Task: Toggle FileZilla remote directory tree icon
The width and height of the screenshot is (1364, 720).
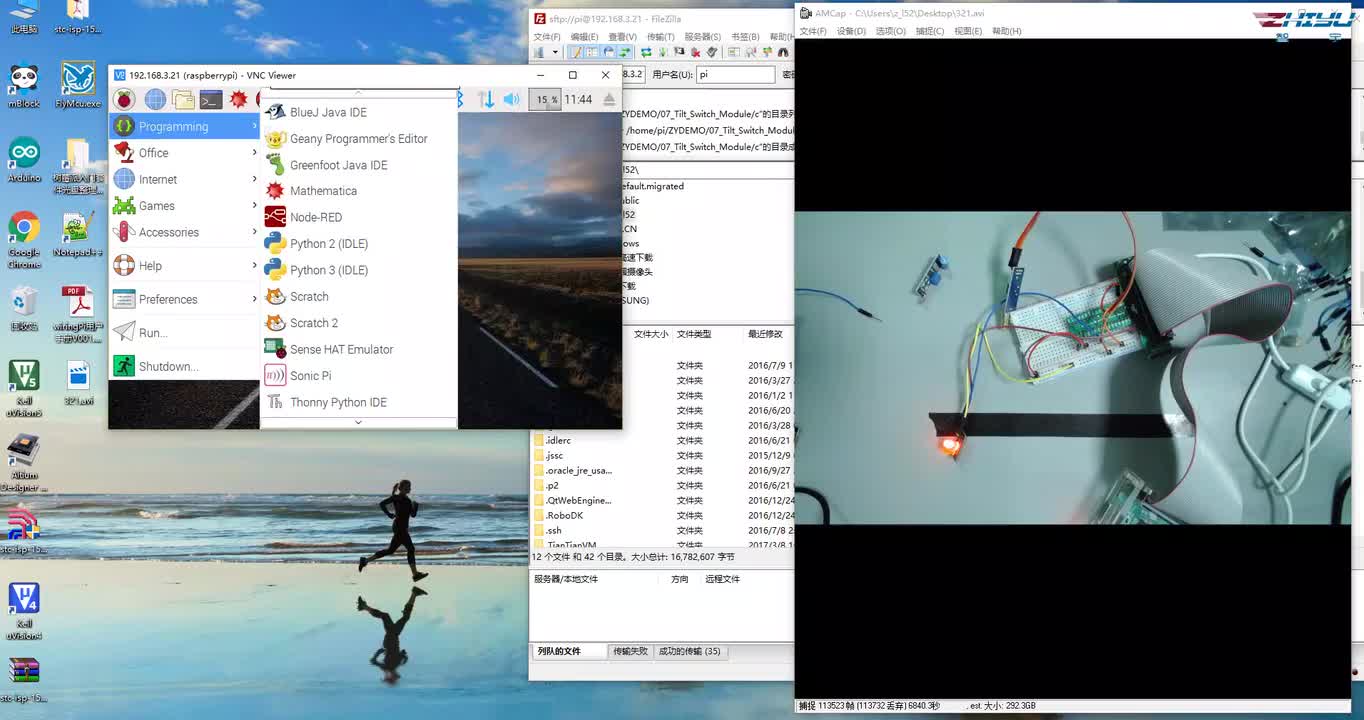Action: pyautogui.click(x=609, y=52)
